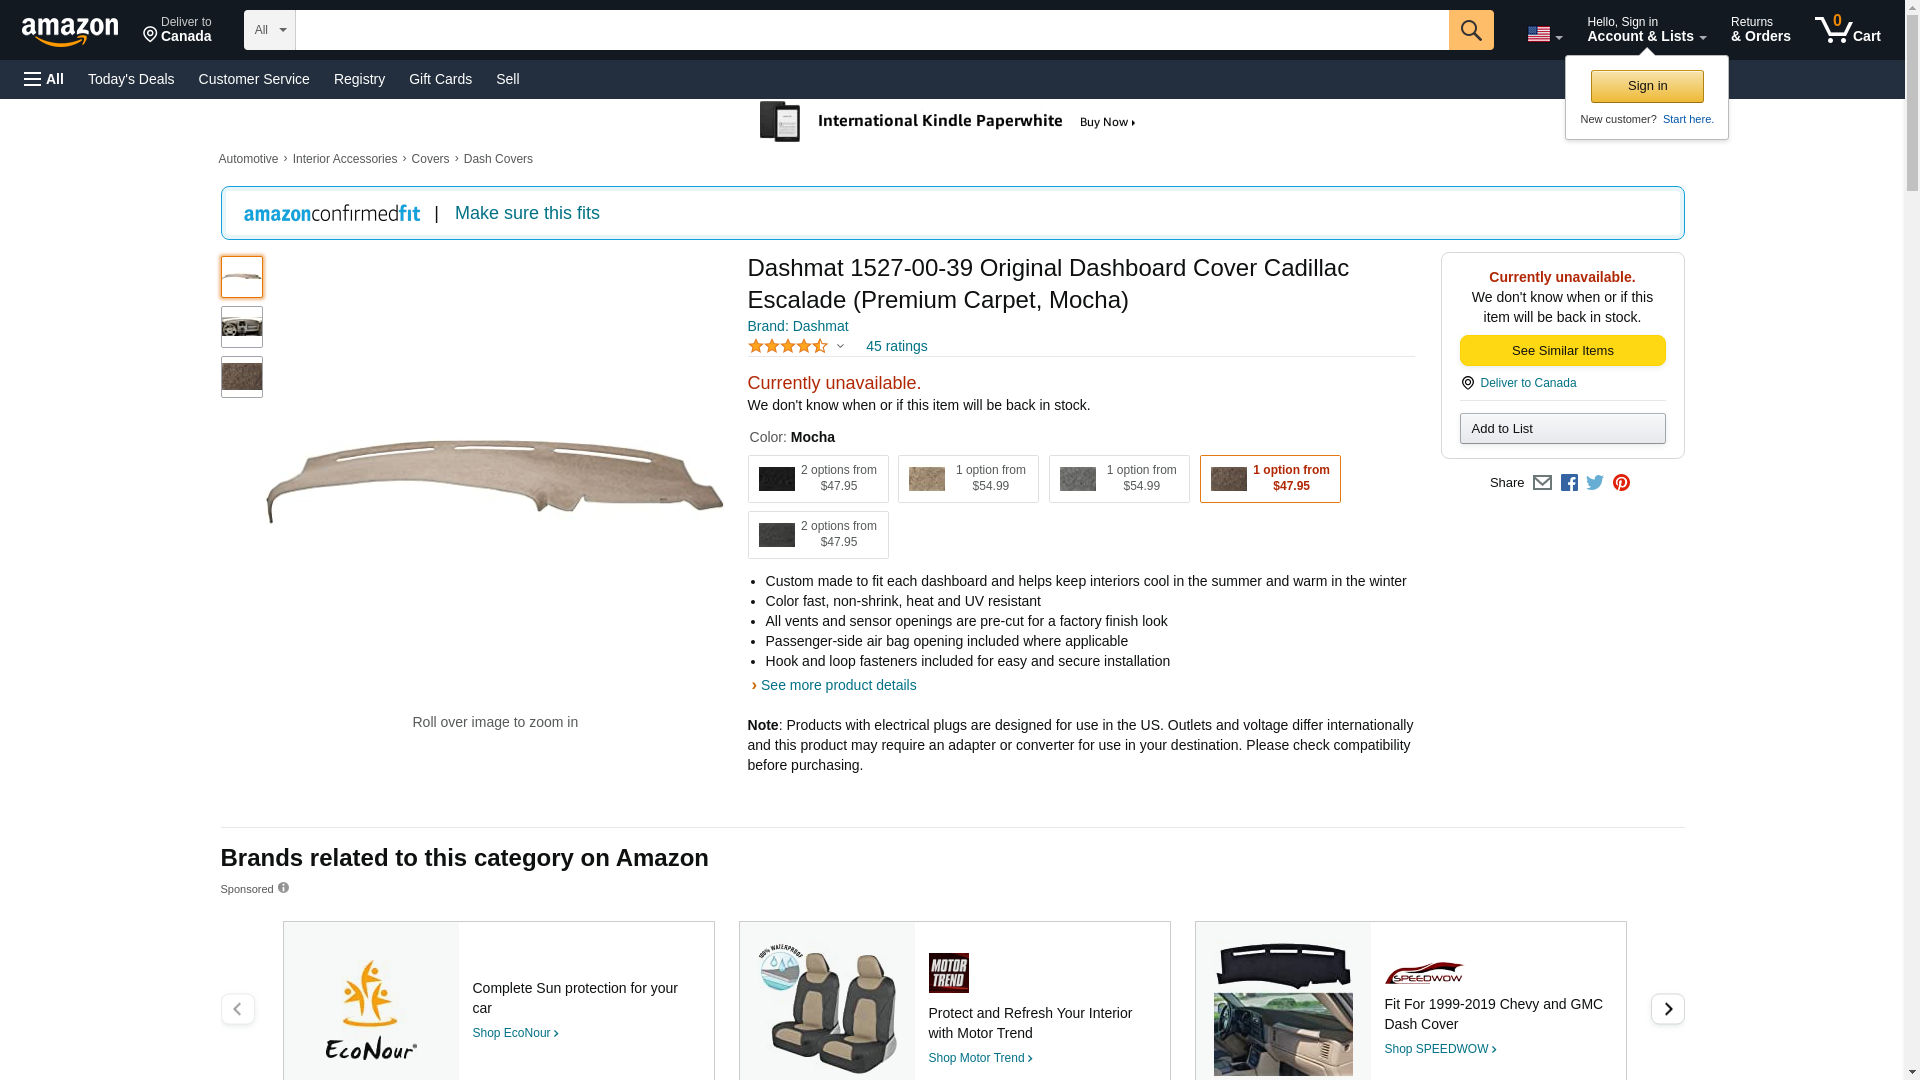1920x1080 pixels.
Task: Expand the star ratings breakdown arrow
Action: tap(840, 347)
